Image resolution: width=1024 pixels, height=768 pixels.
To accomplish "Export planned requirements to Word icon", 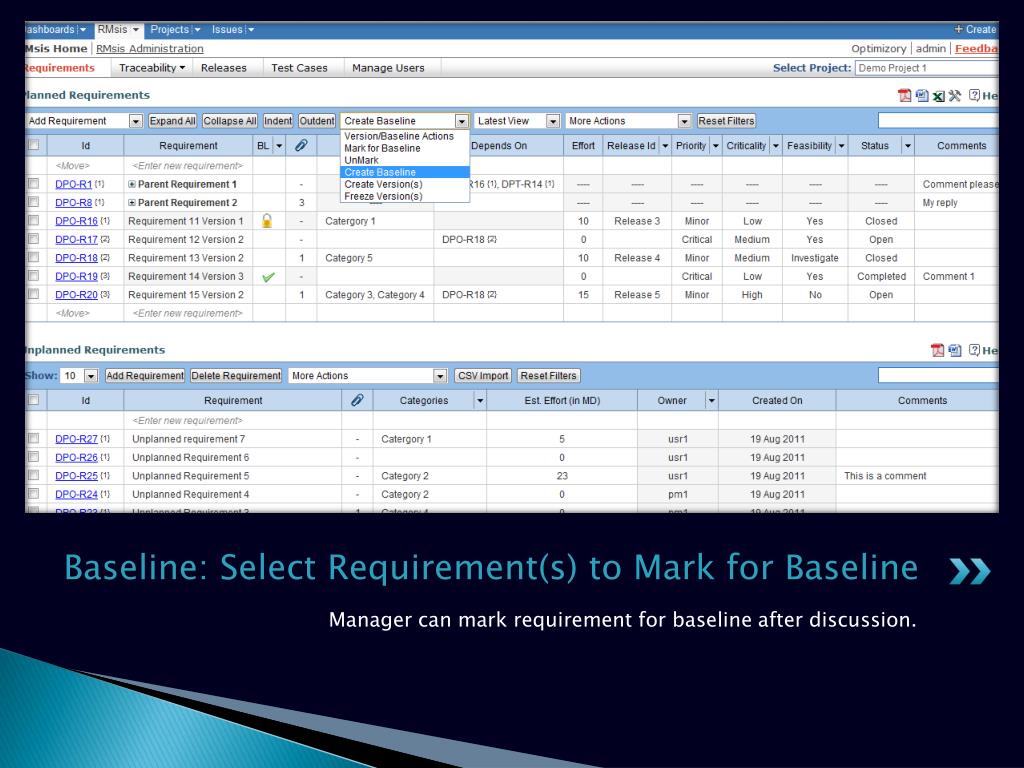I will (x=921, y=96).
